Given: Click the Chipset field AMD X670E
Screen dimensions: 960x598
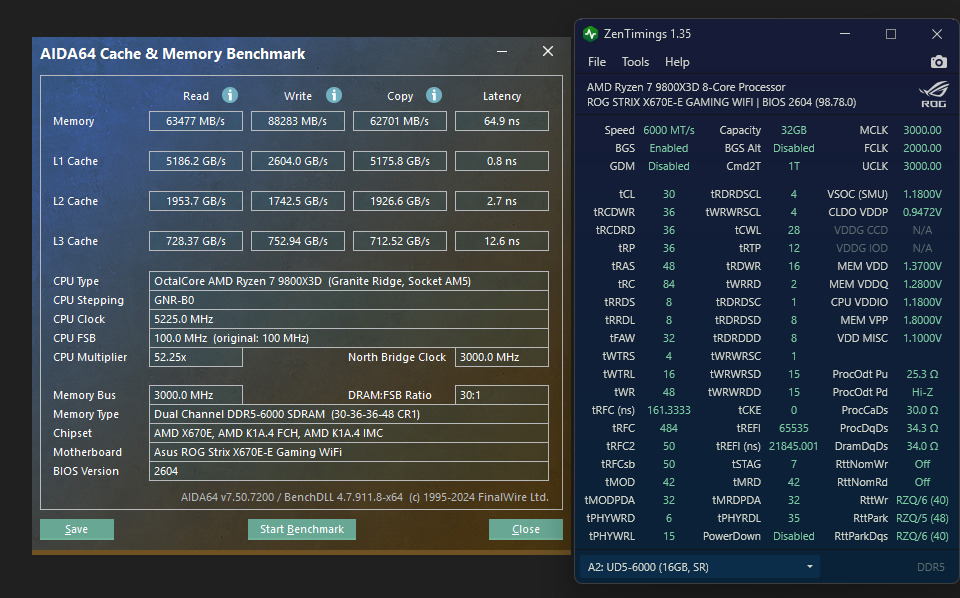Looking at the screenshot, I should (348, 433).
